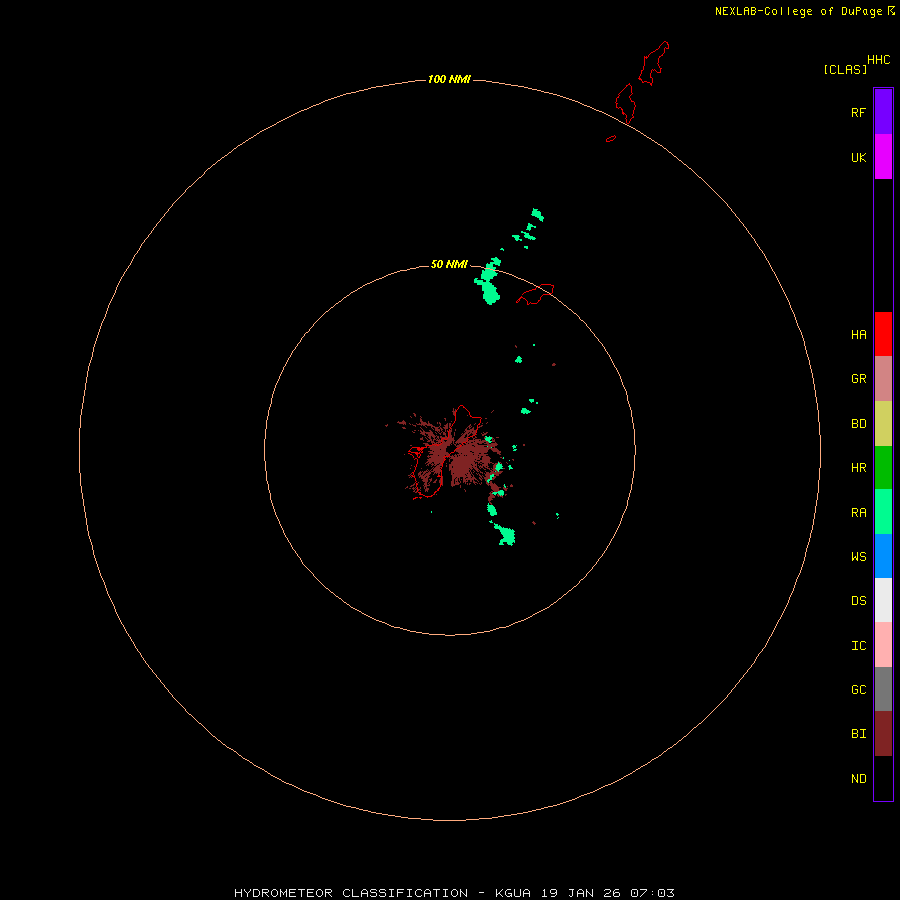Click the HR legend label
Image resolution: width=900 pixels, height=900 pixels.
click(x=858, y=468)
